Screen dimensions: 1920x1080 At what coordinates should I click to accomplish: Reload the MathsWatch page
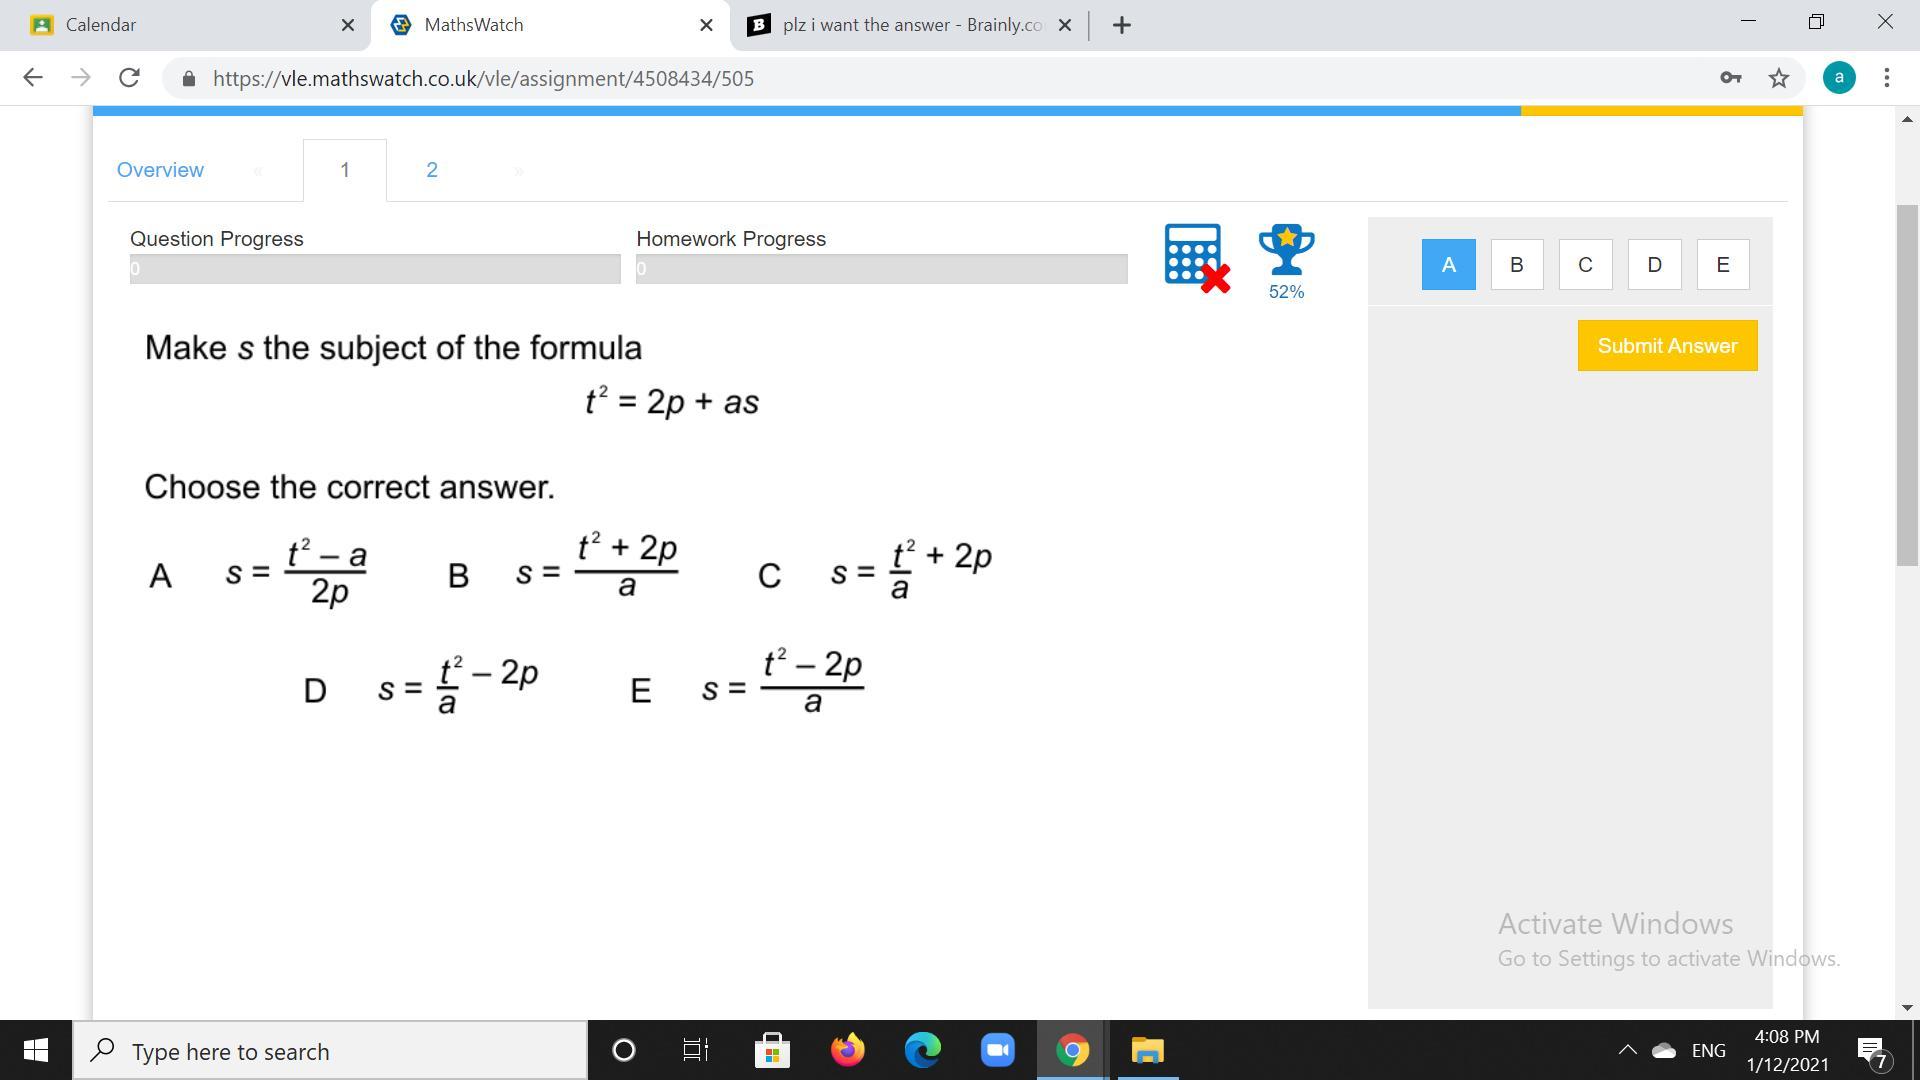[129, 78]
